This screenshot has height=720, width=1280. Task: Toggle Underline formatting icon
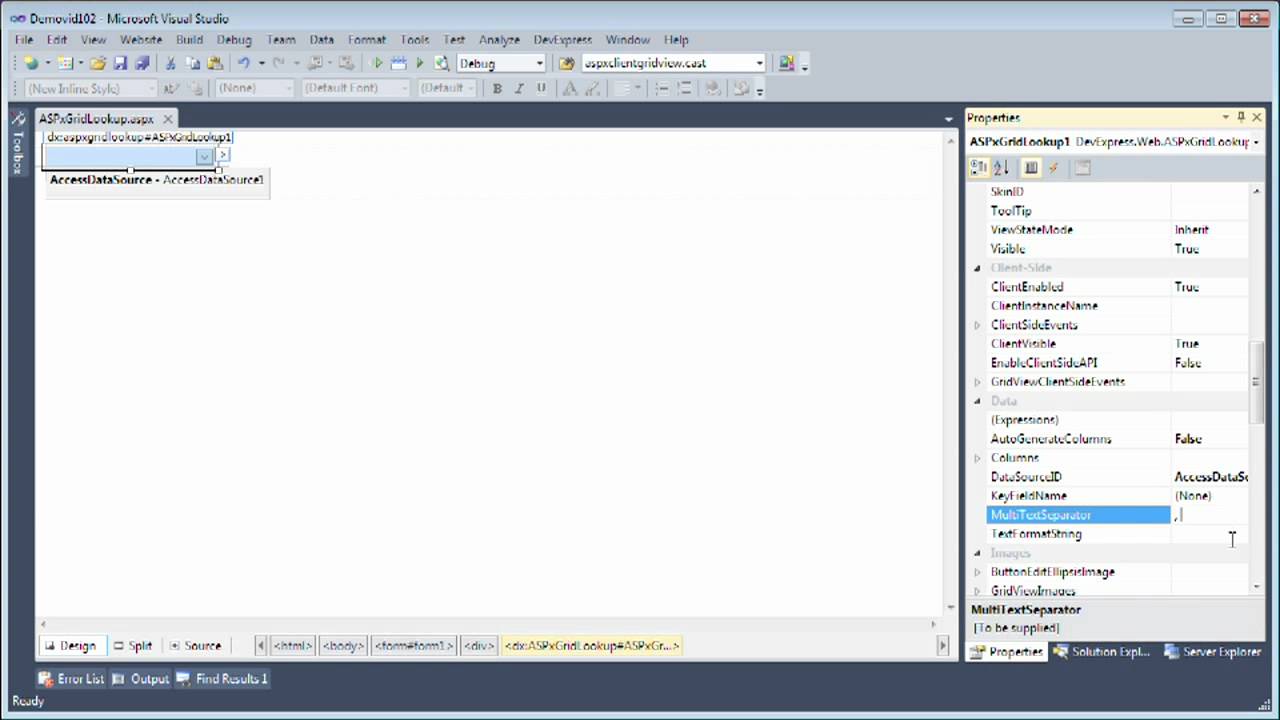(541, 88)
